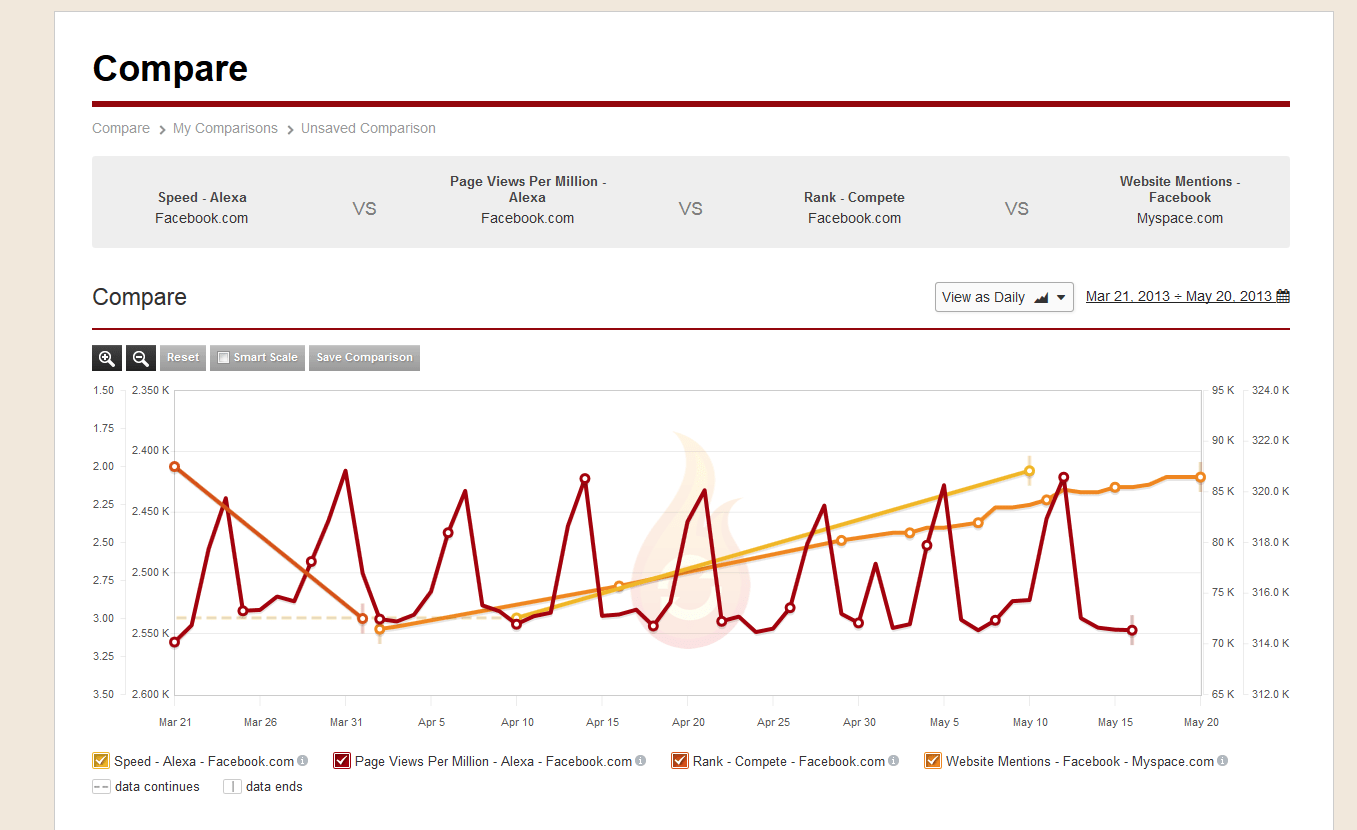Open the Mar 21 – May 20, 2013 date range picker
Screen dimensions: 1357x830
coord(1178,296)
